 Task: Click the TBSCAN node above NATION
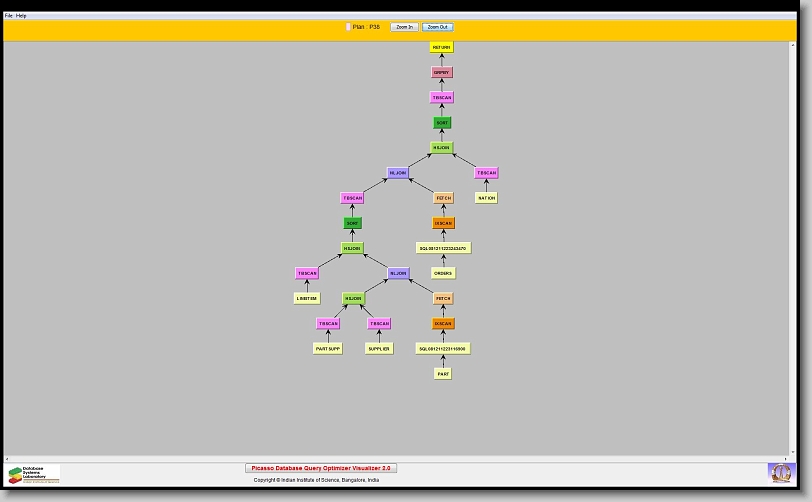click(x=486, y=173)
